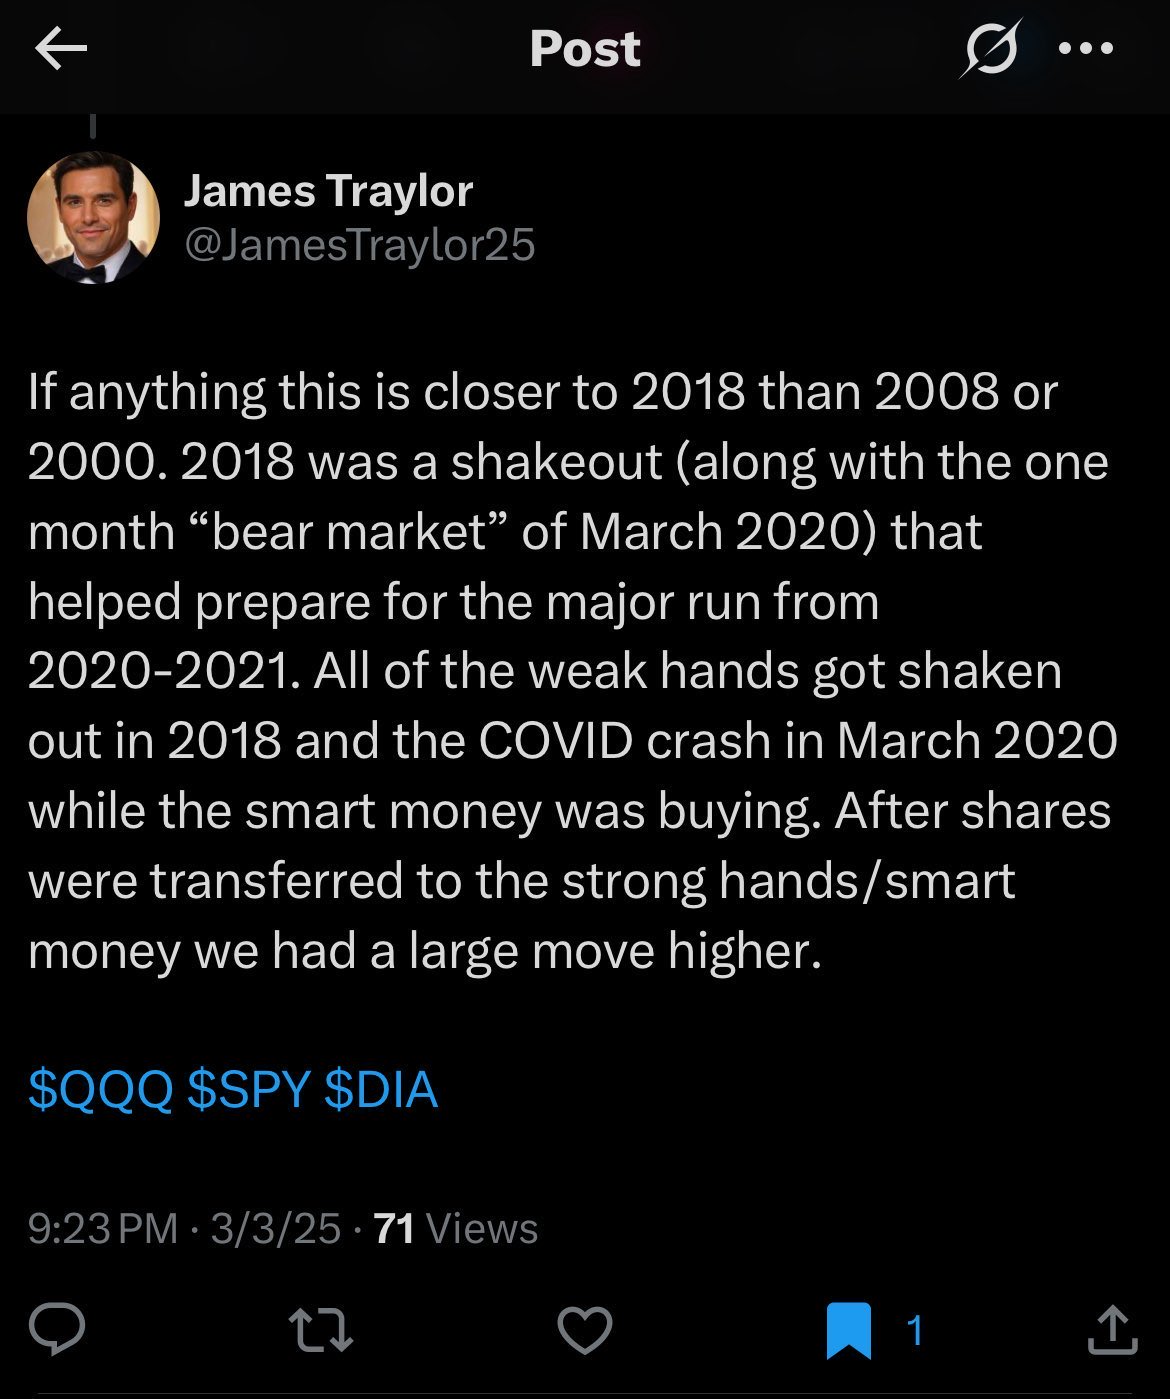Share the post via the upload icon

coord(1111,1331)
